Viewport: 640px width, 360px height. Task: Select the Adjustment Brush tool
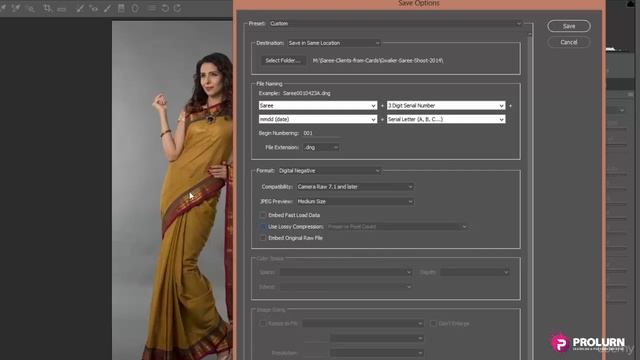(x=108, y=8)
